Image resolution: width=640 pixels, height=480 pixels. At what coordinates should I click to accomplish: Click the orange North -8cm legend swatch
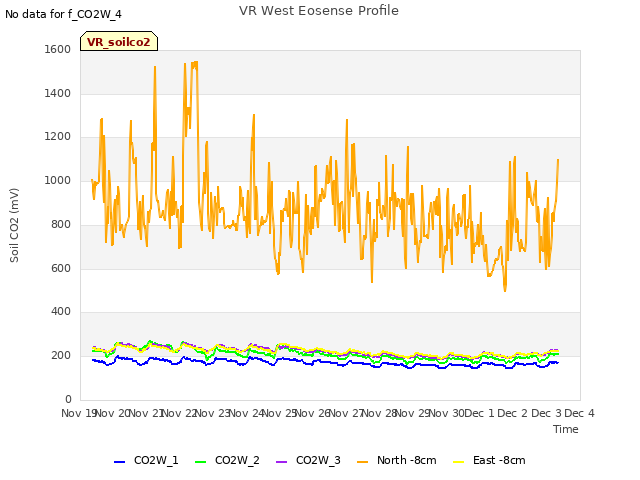click(362, 462)
